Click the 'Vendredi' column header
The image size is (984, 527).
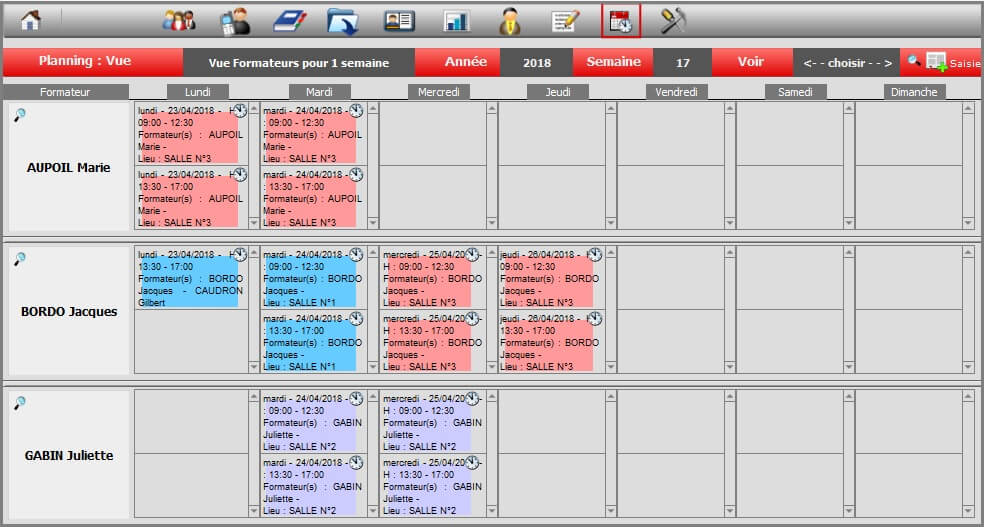click(677, 92)
